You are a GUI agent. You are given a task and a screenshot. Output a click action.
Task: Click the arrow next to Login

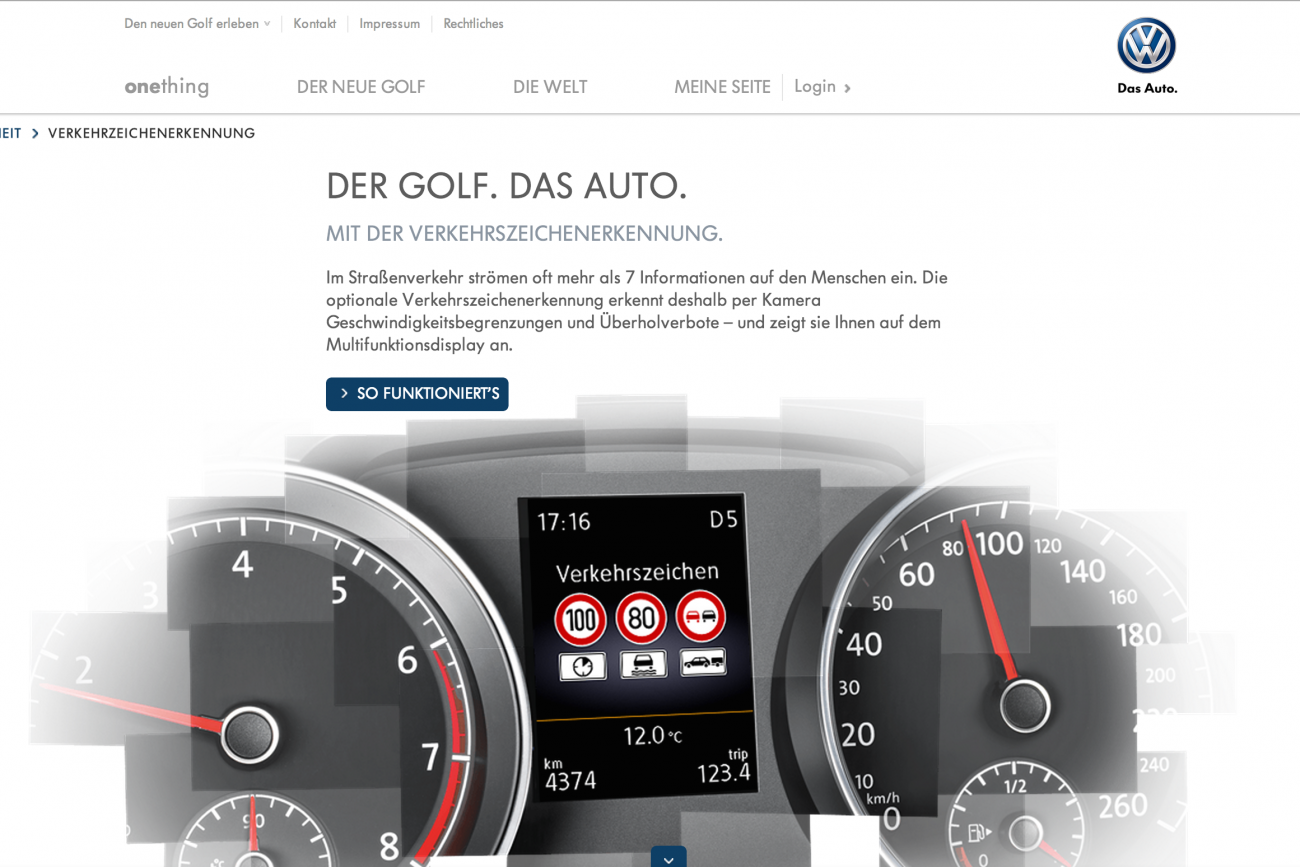pos(847,88)
